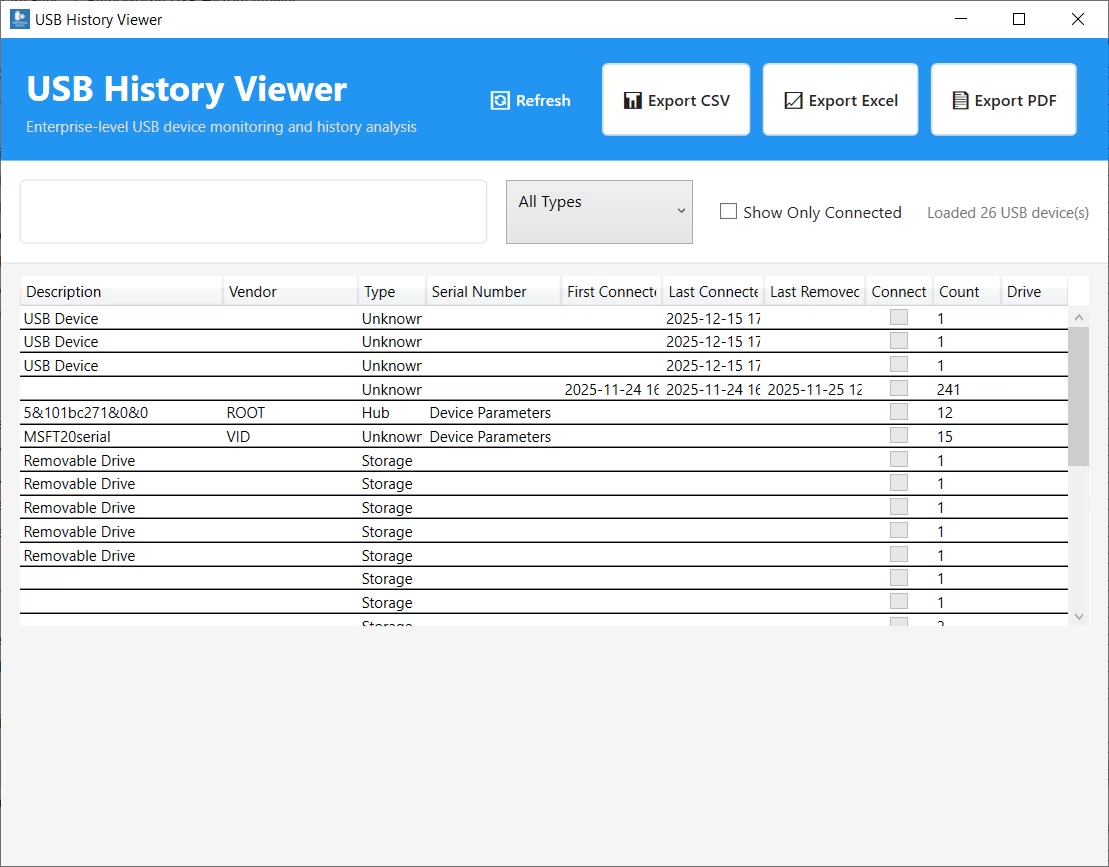This screenshot has height=867, width=1109.
Task: Enable the Show Only Connected checkbox
Action: pyautogui.click(x=729, y=211)
